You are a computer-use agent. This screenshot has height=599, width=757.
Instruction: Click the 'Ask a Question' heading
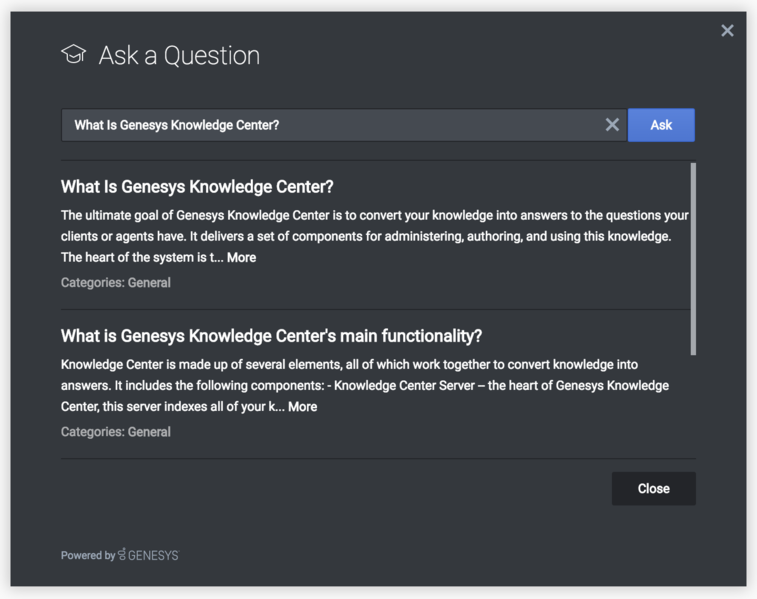pos(179,55)
